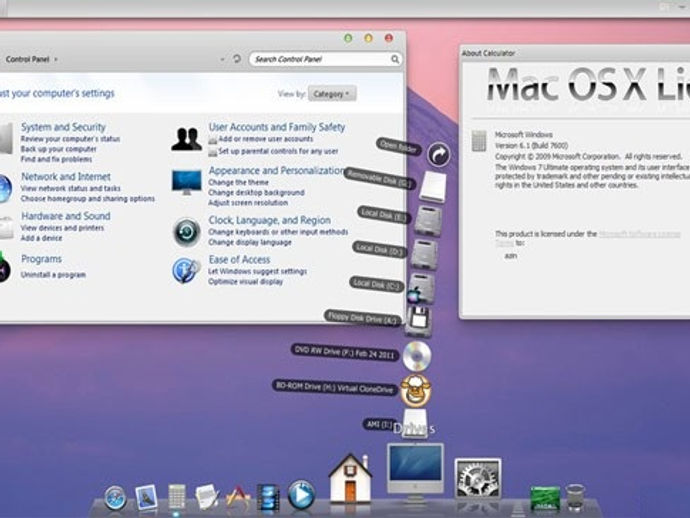Click 'Change display language' link

coord(250,242)
